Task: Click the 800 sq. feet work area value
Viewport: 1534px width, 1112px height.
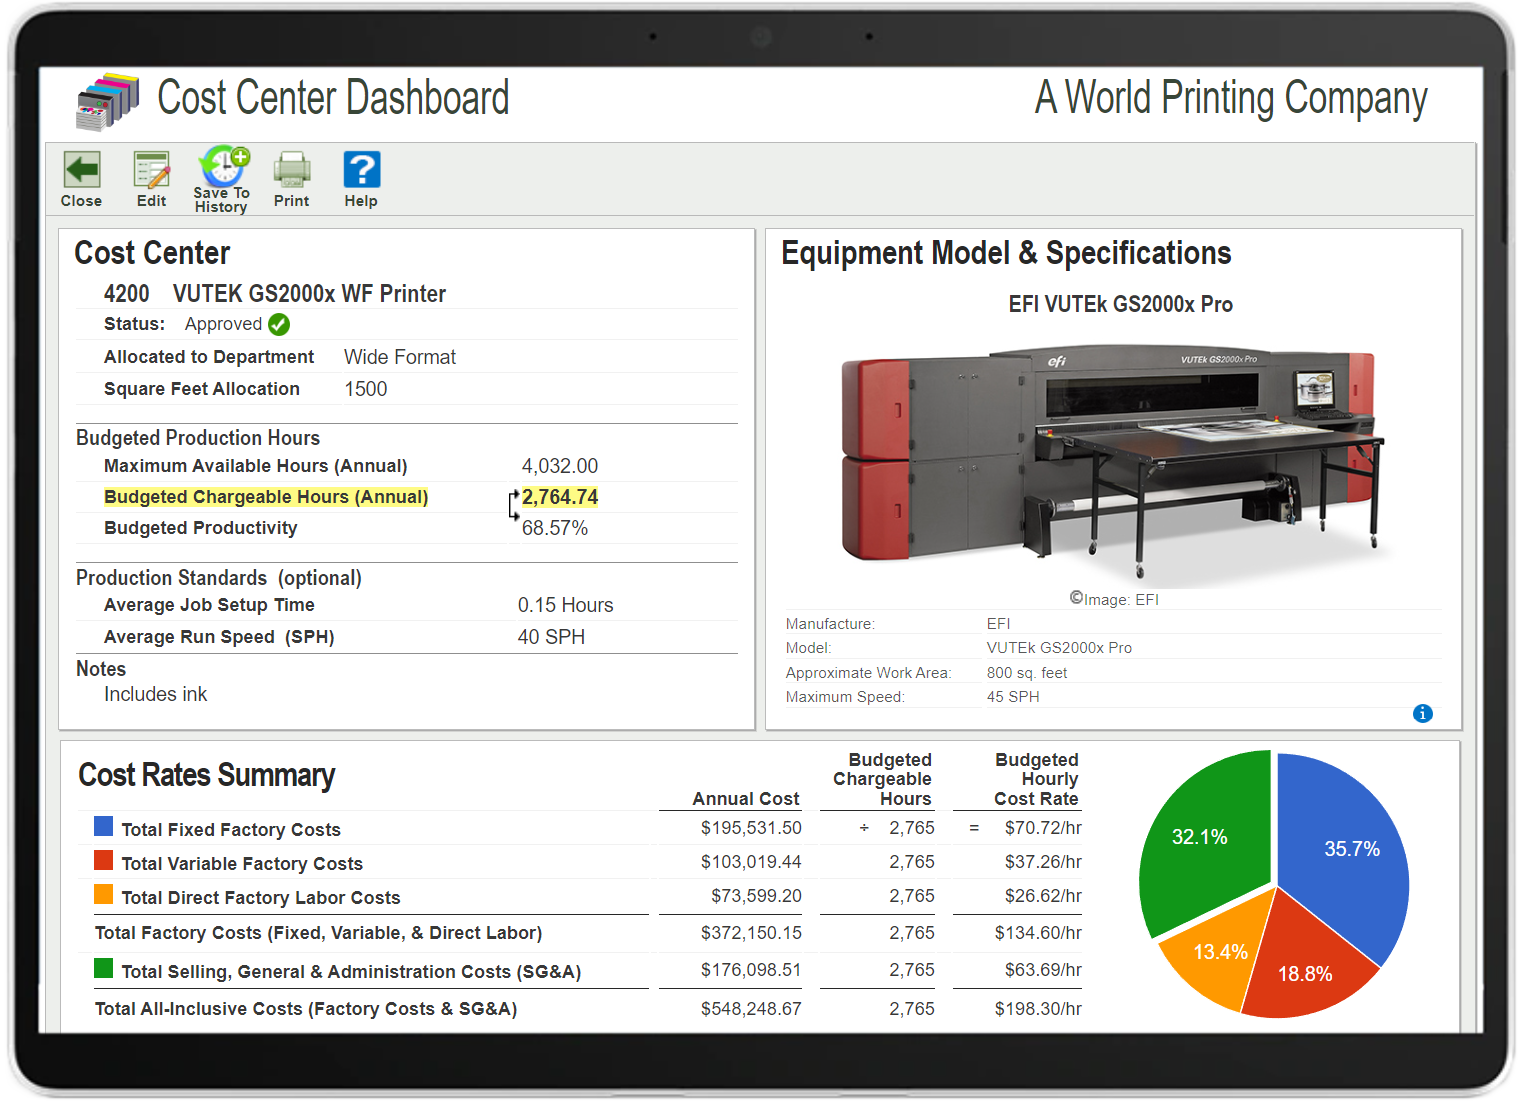Action: pyautogui.click(x=1027, y=673)
